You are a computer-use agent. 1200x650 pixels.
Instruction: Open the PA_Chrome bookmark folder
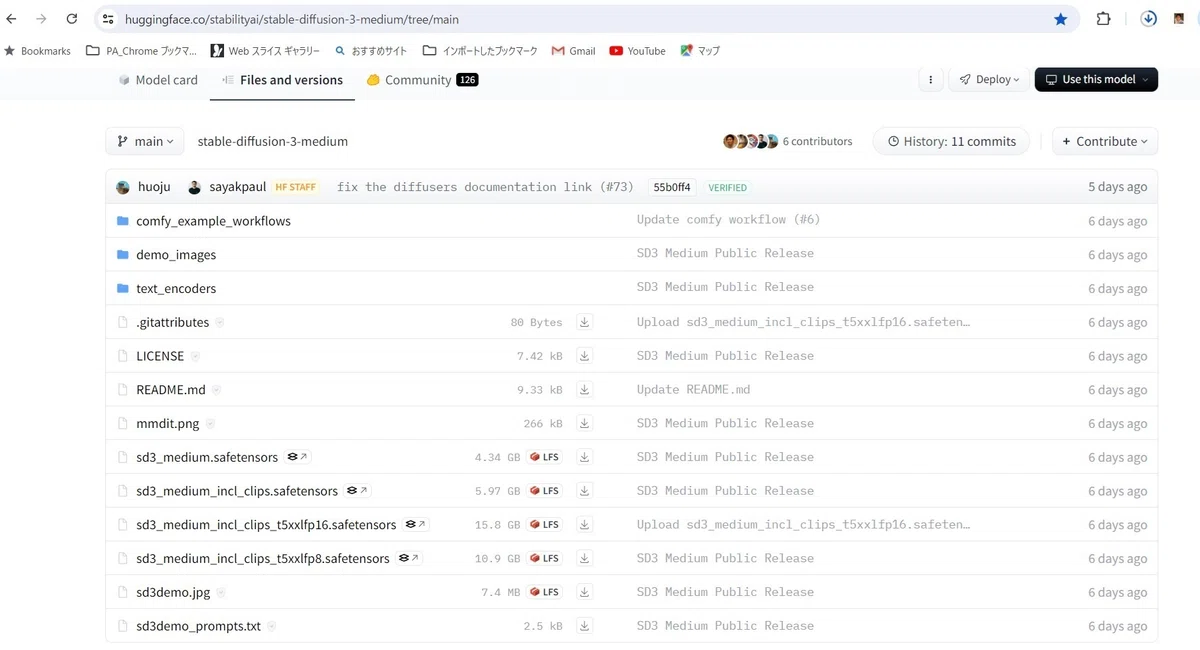click(142, 50)
